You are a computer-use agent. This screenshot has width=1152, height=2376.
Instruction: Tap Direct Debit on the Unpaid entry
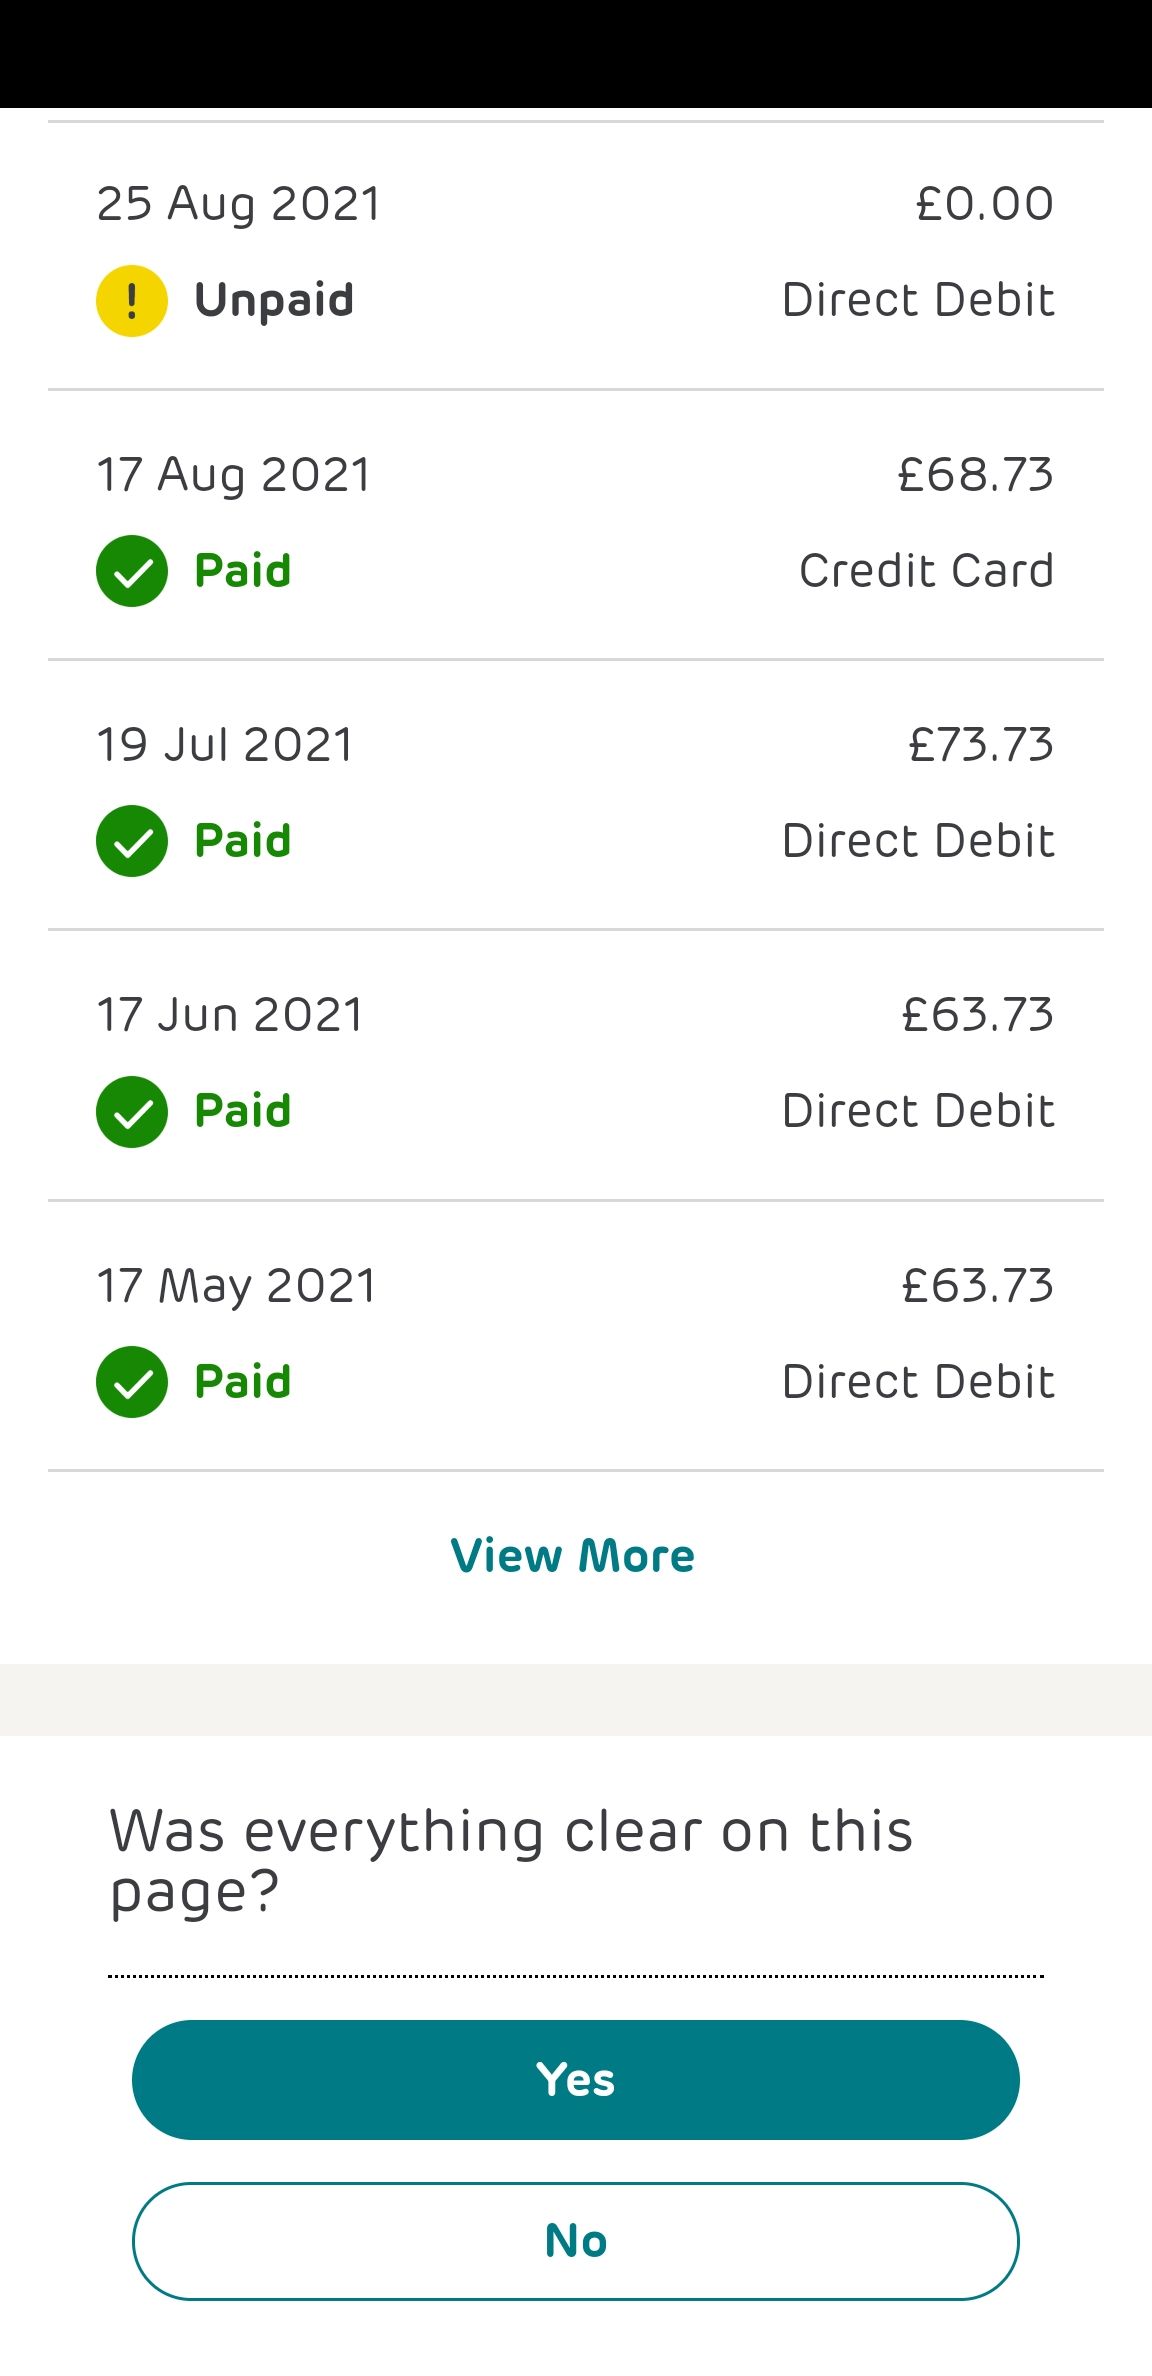pyautogui.click(x=919, y=301)
